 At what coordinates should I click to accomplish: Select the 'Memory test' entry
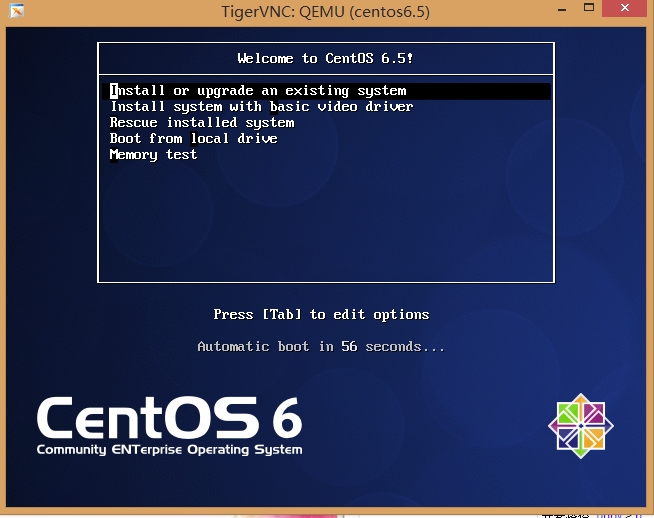(x=153, y=155)
